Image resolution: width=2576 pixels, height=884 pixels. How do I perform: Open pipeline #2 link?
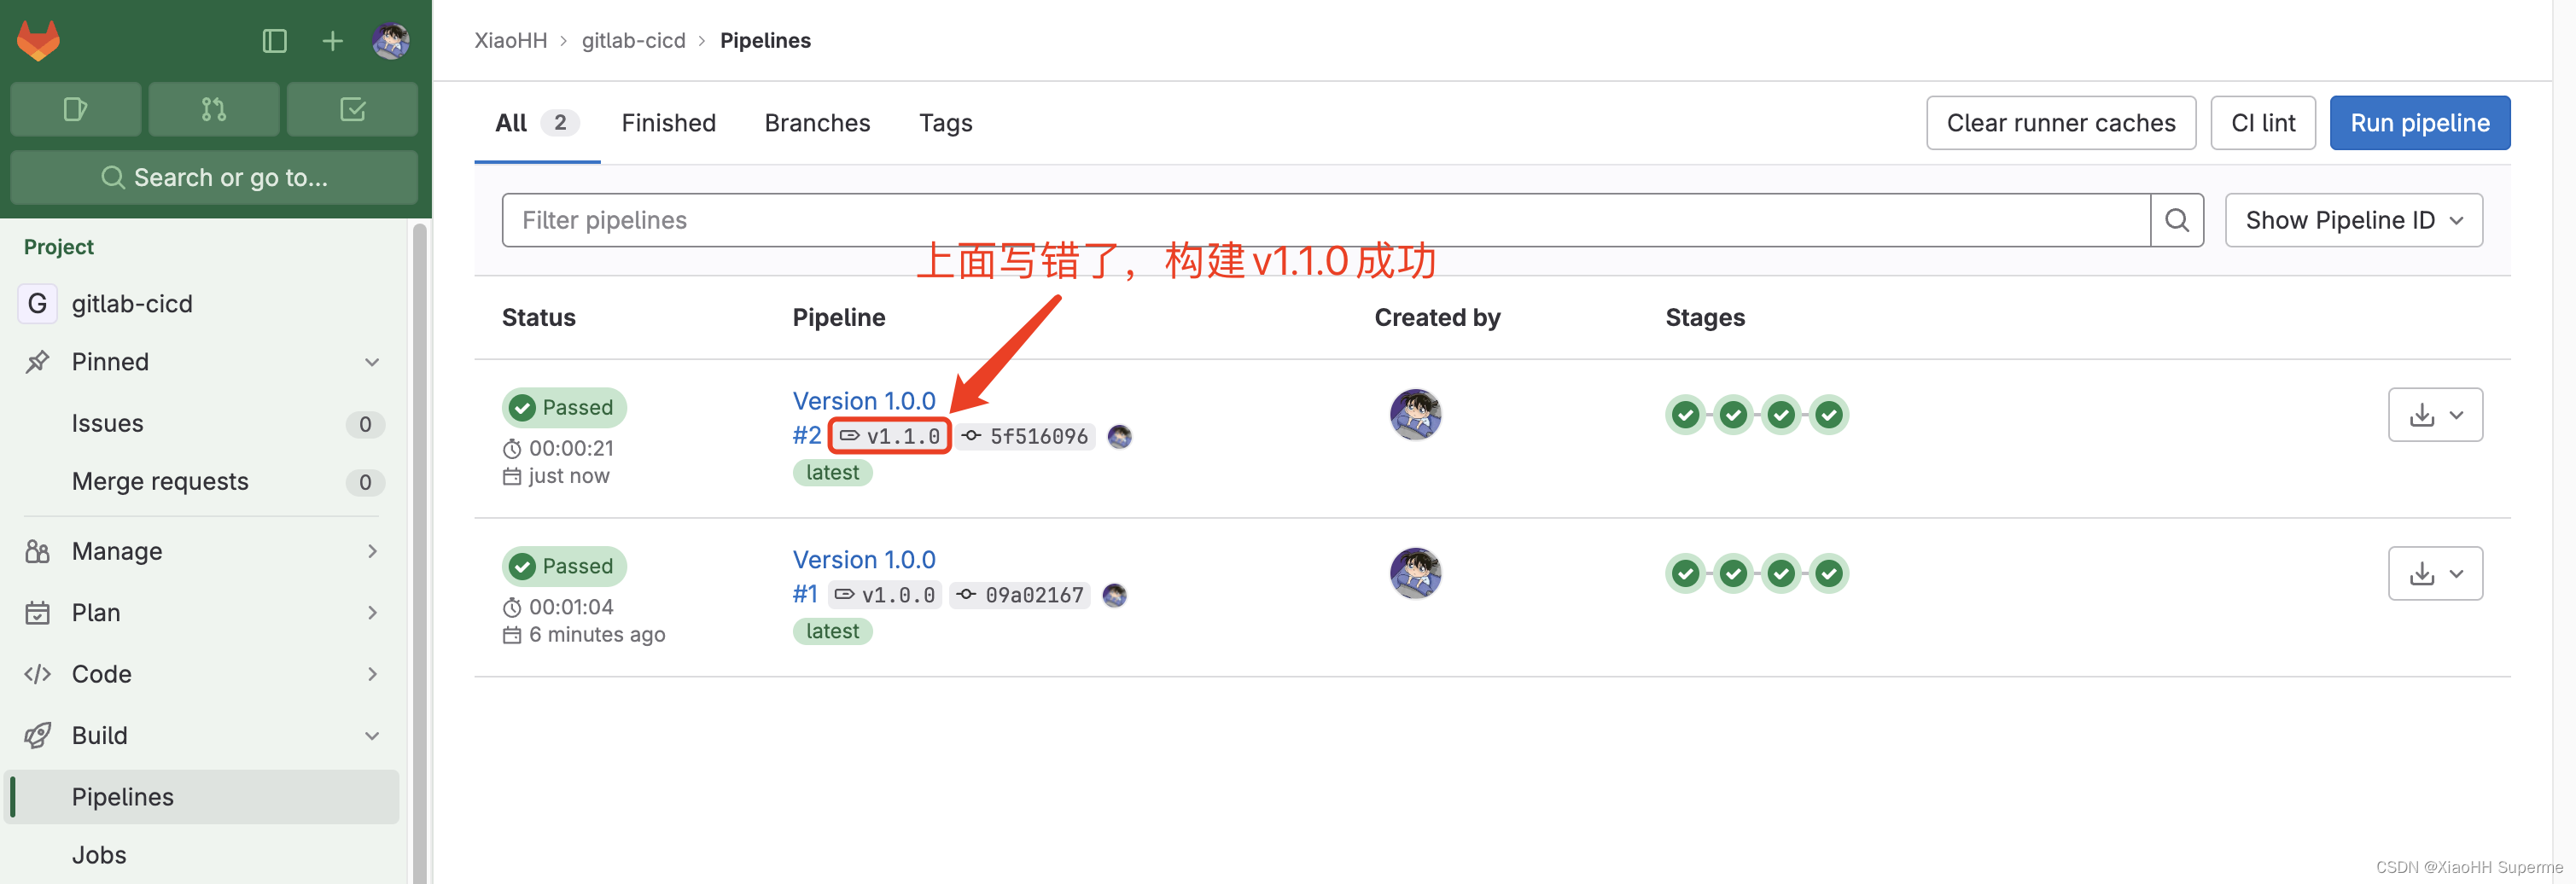(806, 436)
